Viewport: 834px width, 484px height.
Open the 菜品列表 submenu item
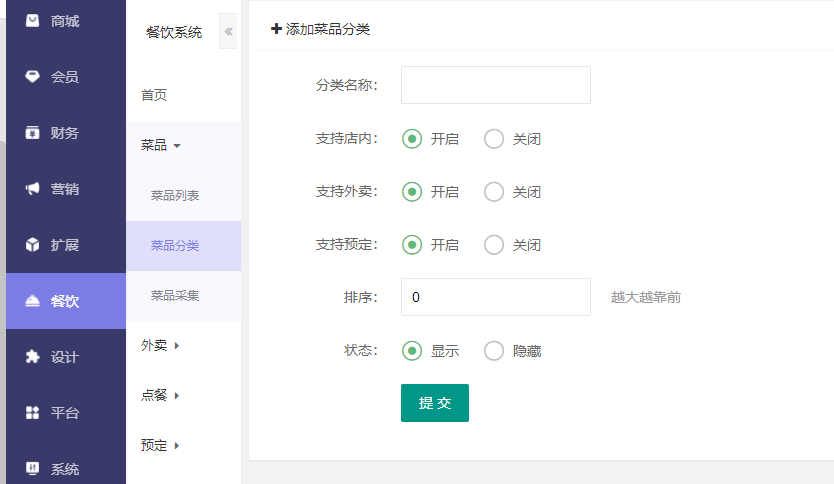[x=175, y=196]
